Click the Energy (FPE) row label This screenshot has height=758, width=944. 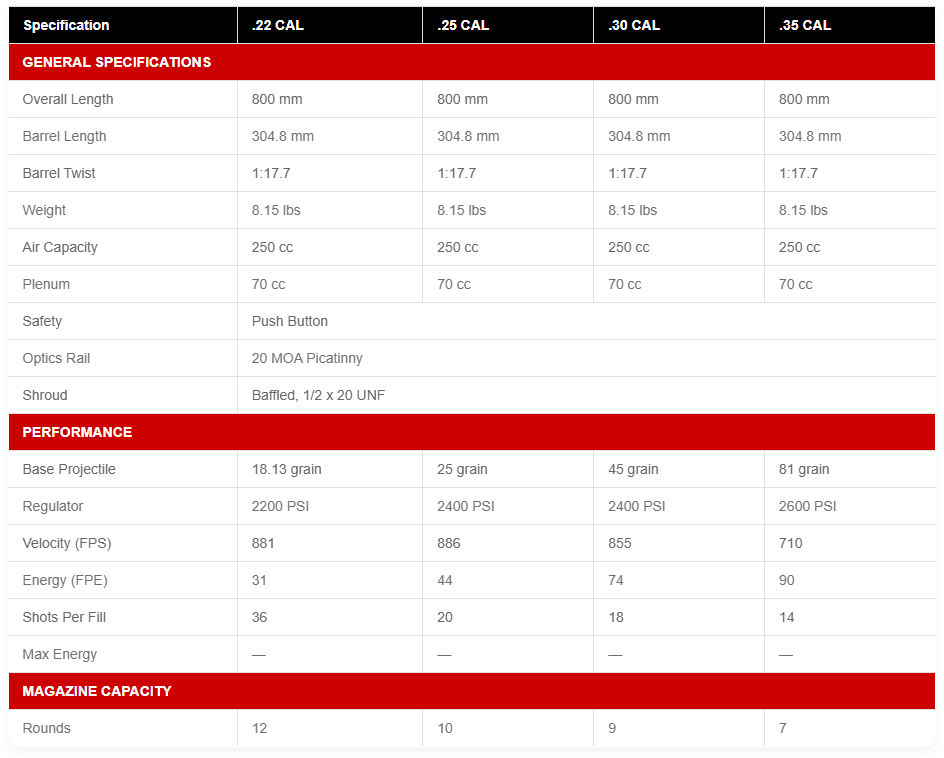pos(65,580)
